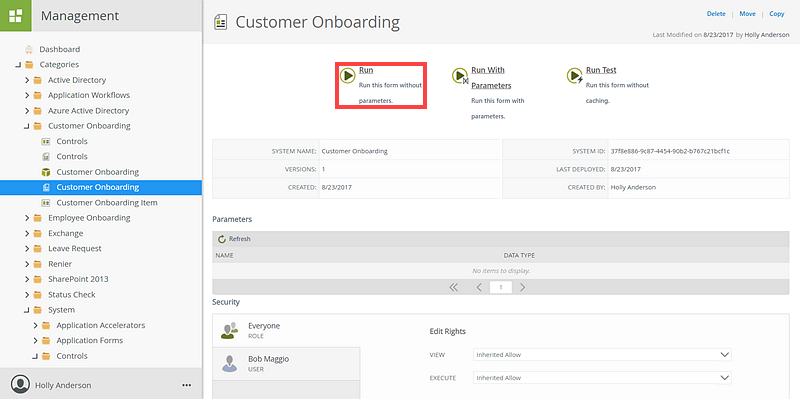Click the Azure Active Directory folder icon
The width and height of the screenshot is (800, 399).
tap(37, 111)
